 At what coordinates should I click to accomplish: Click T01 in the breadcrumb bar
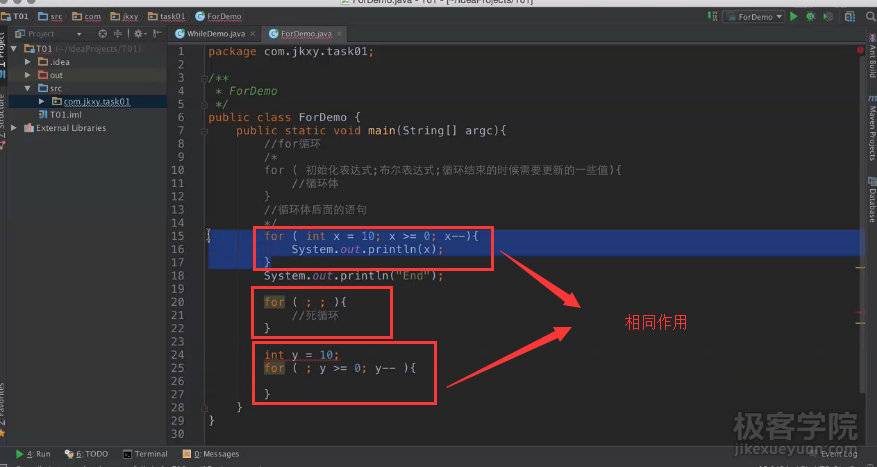15,16
